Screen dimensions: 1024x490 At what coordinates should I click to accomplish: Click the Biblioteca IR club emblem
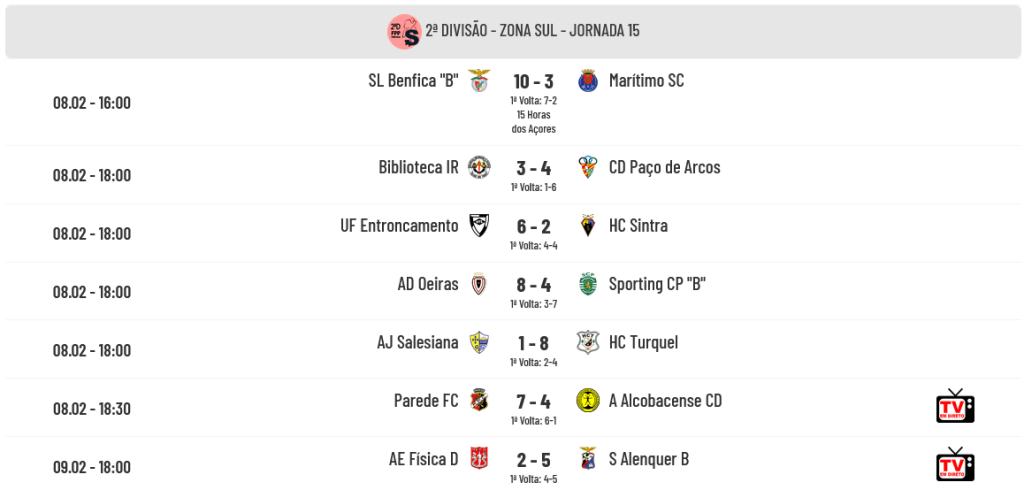(479, 167)
